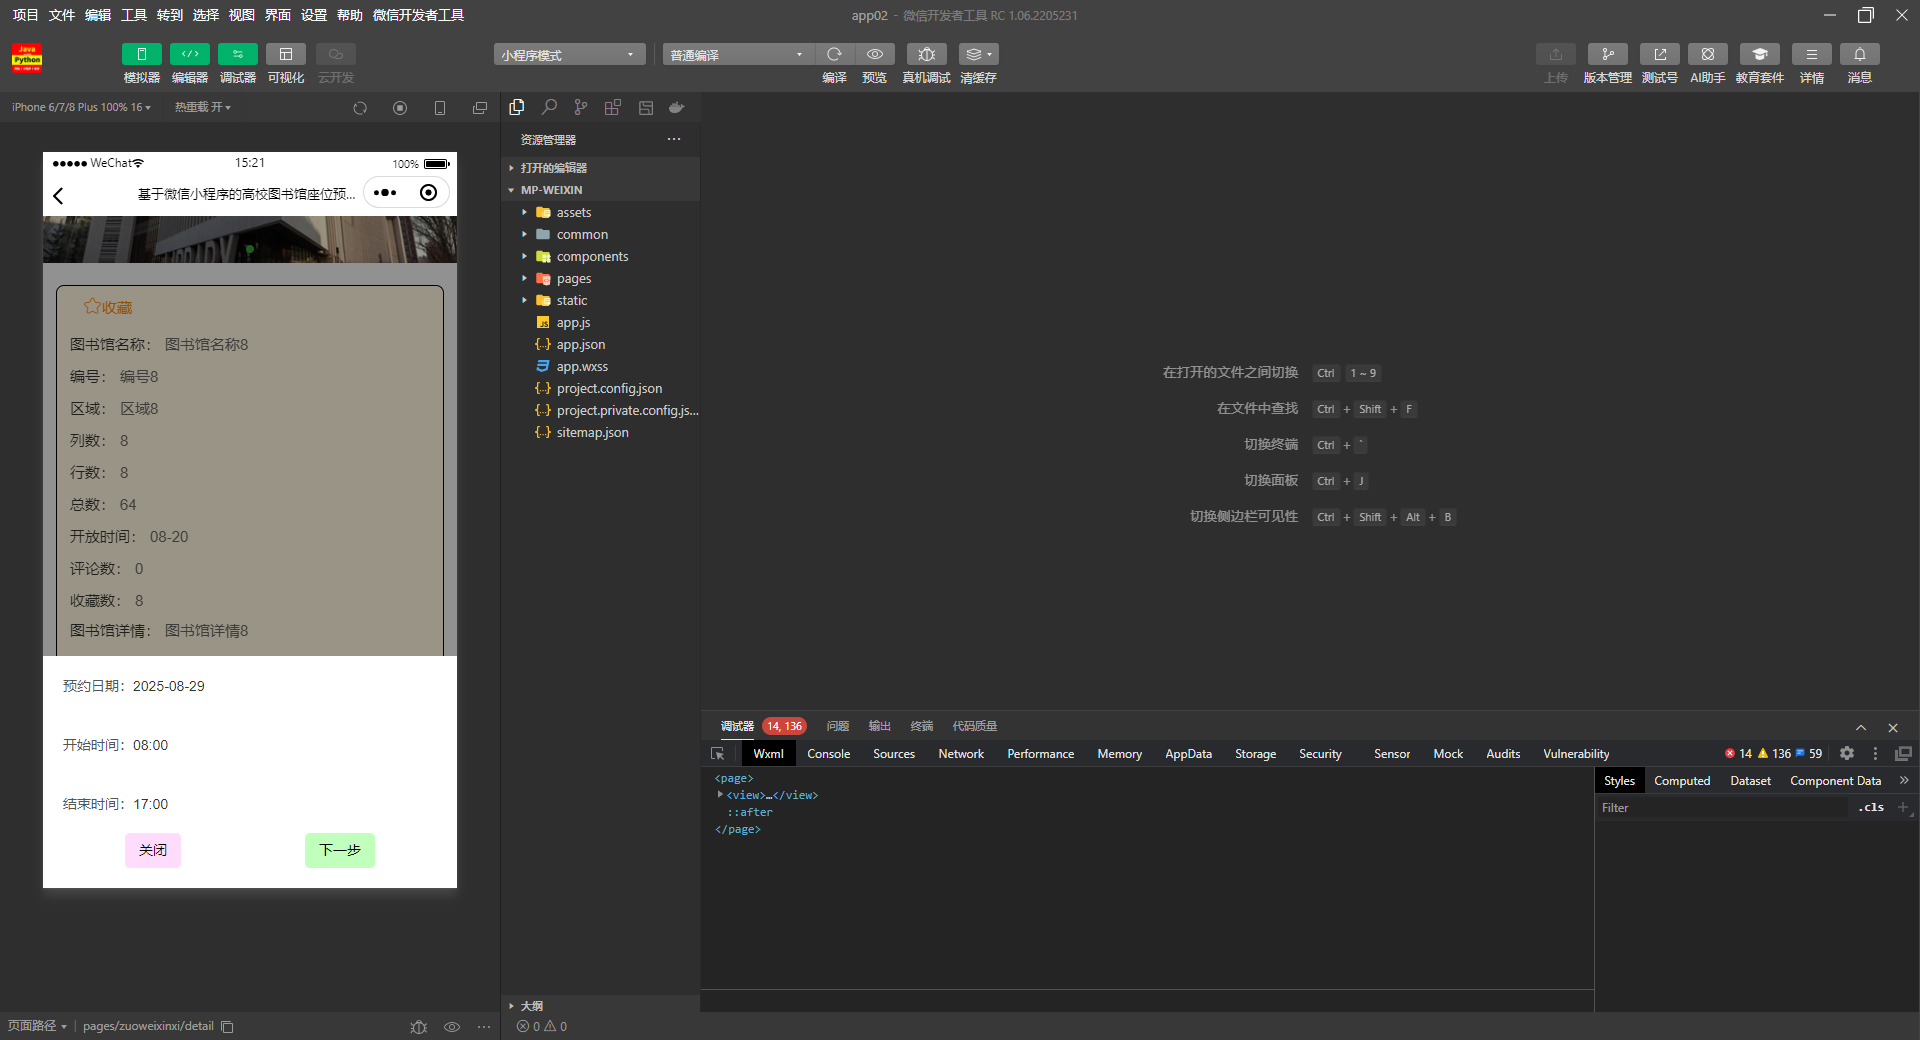Open the hot reload (热重载) dropdown
Viewport: 1920px width, 1040px height.
tap(203, 107)
